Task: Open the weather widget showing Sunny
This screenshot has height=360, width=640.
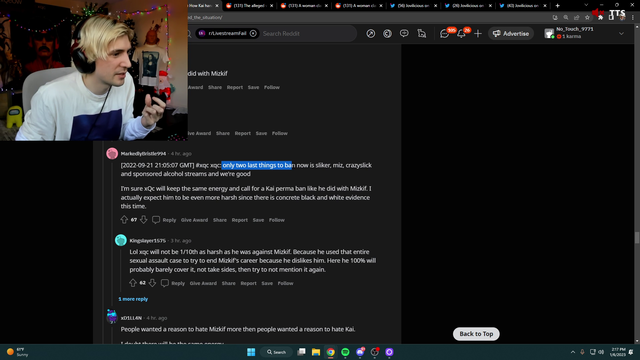Action: click(x=17, y=352)
